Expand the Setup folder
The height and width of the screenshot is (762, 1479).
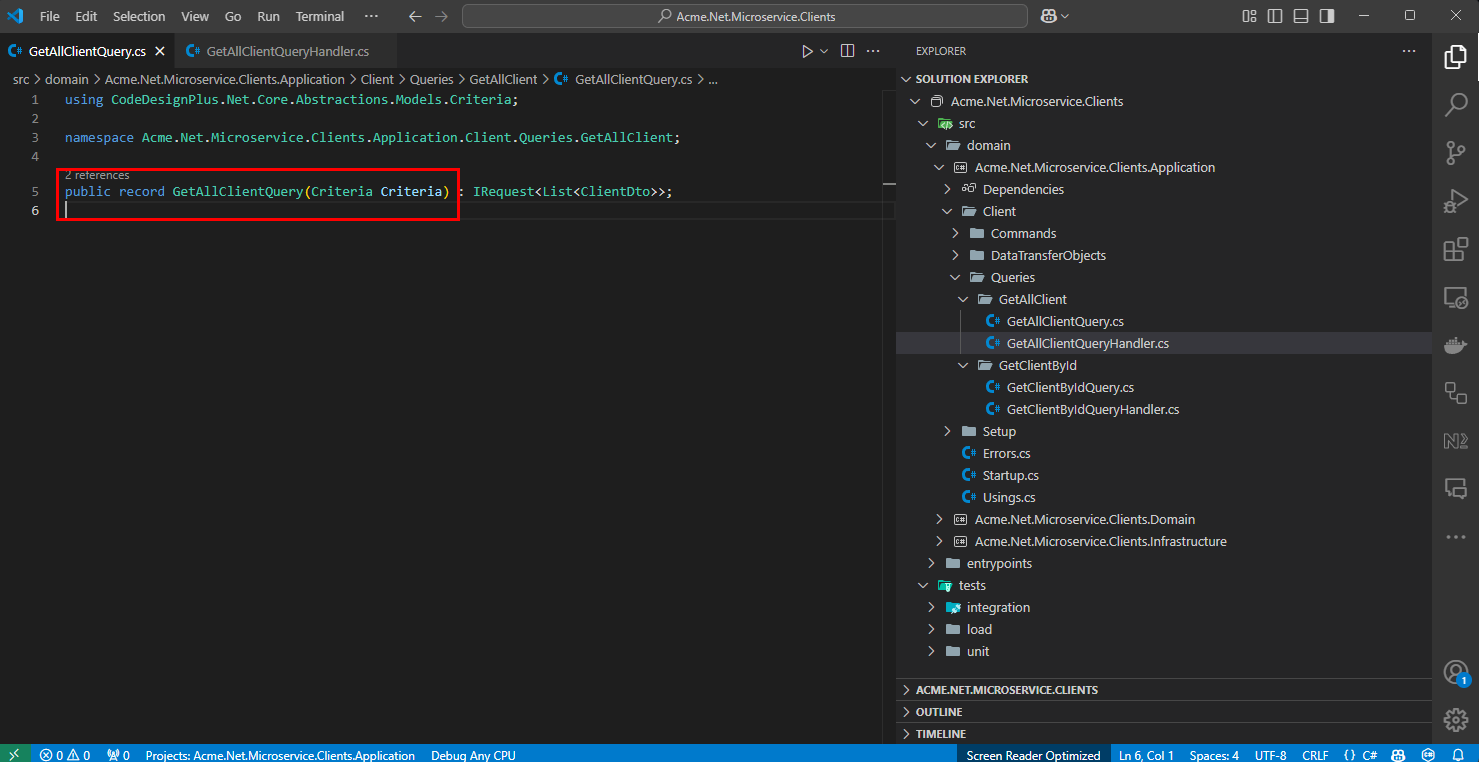(x=947, y=431)
